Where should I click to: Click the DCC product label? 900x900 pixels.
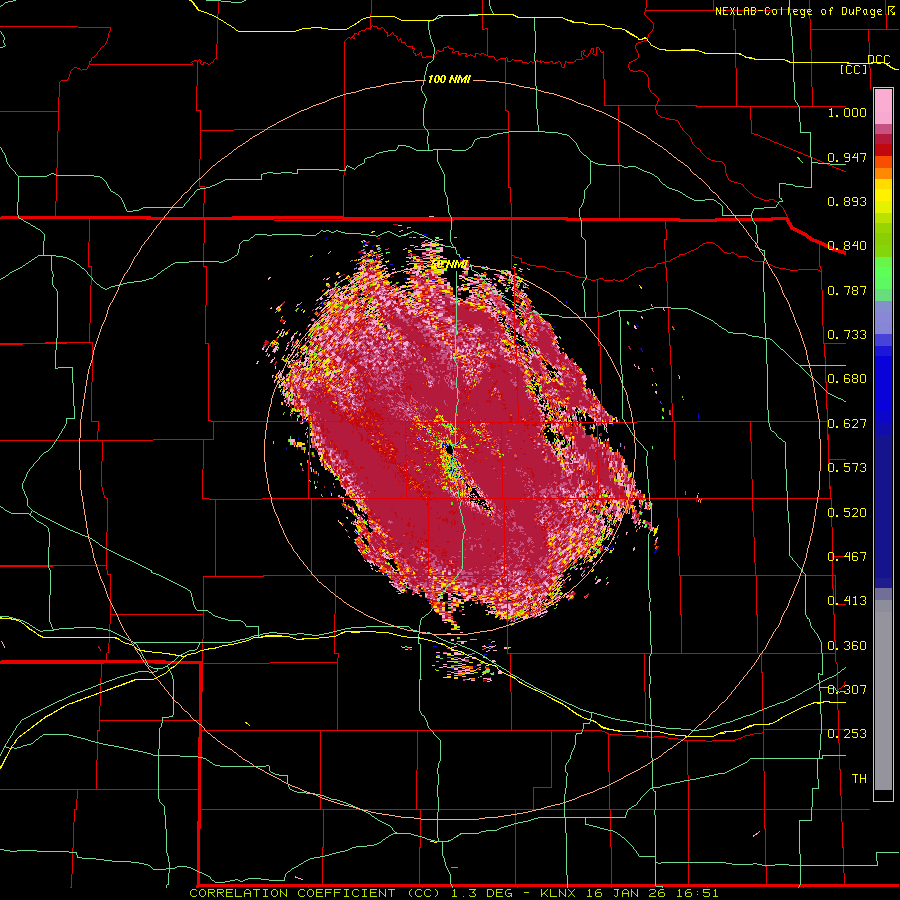coord(878,59)
